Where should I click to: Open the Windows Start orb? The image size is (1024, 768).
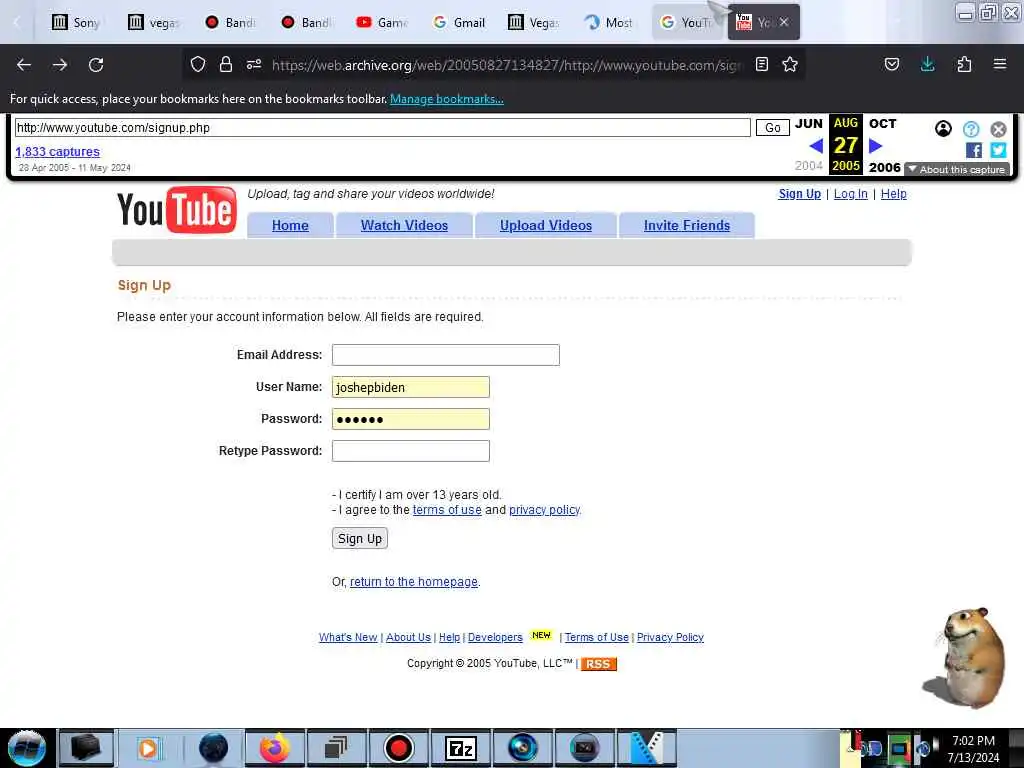[x=27, y=748]
